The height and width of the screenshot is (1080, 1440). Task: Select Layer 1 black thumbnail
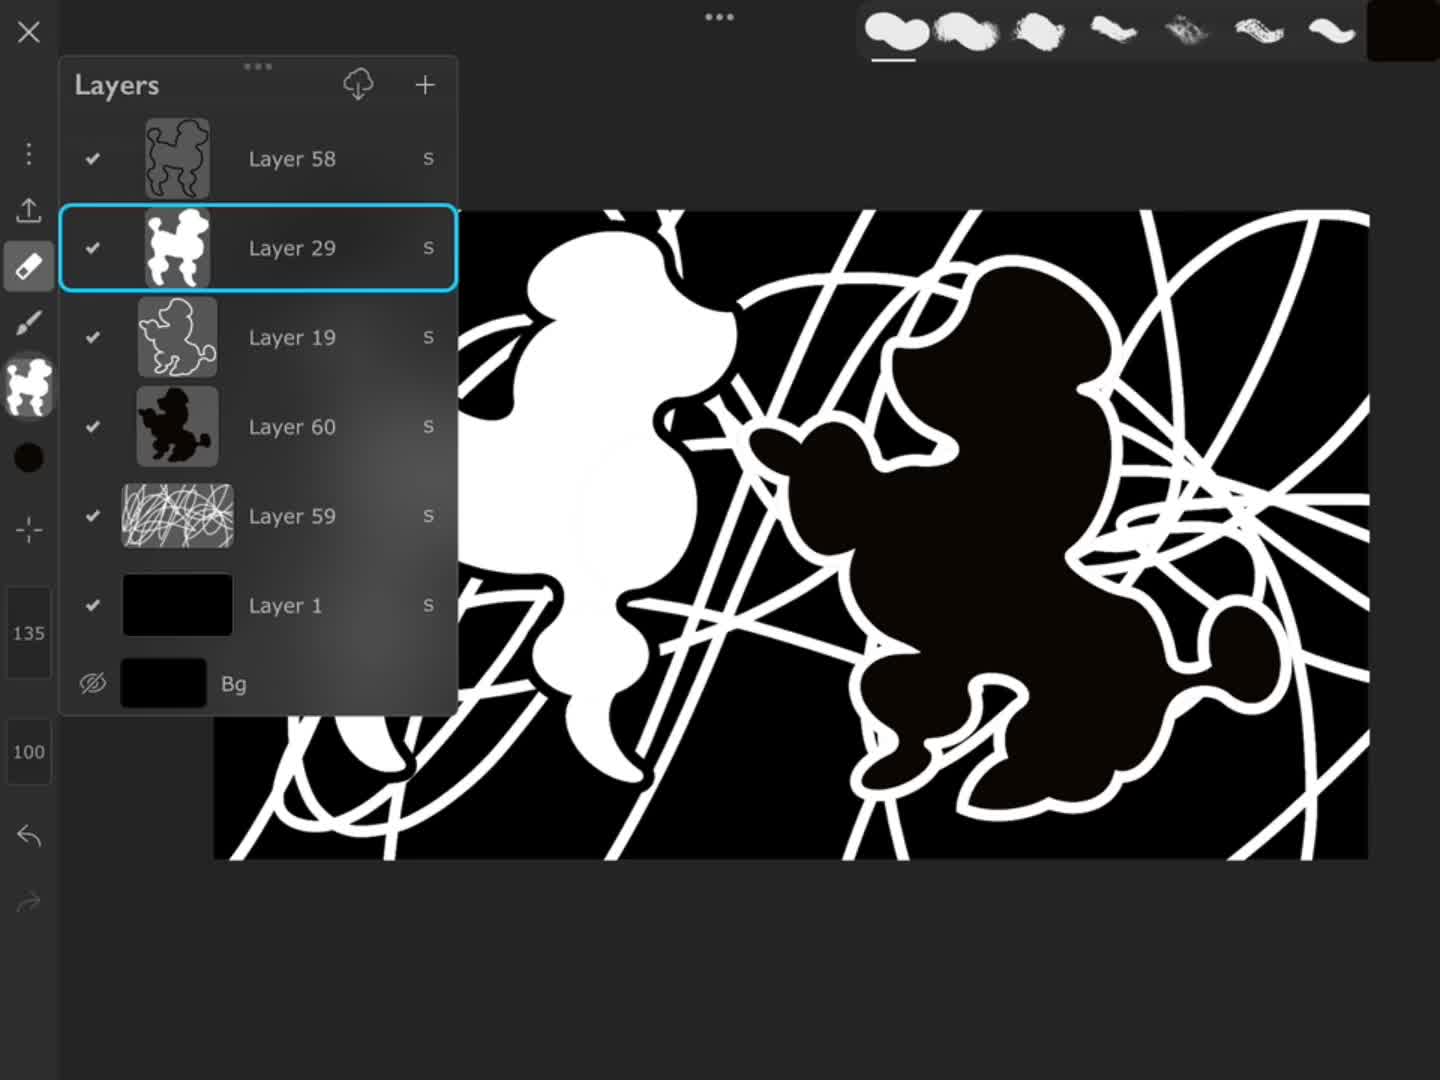[x=178, y=605]
